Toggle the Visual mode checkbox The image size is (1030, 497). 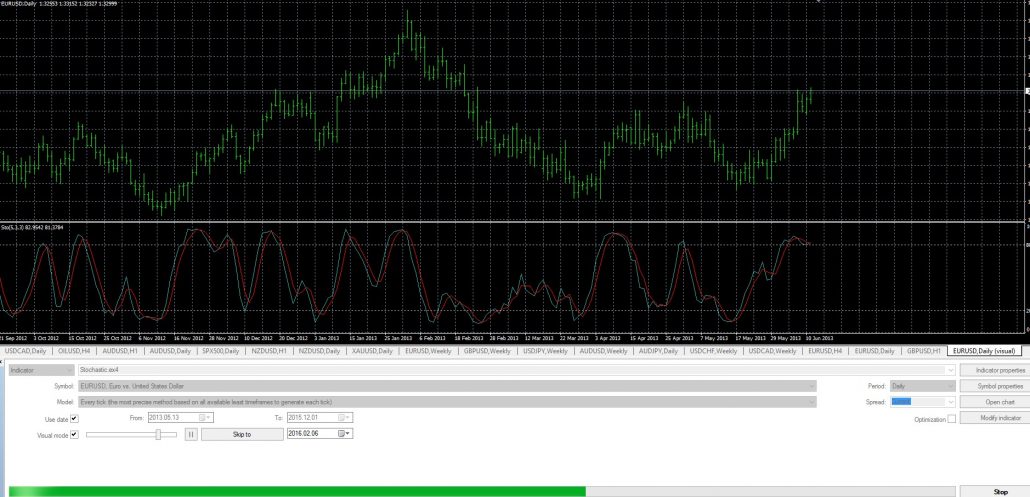(74, 435)
